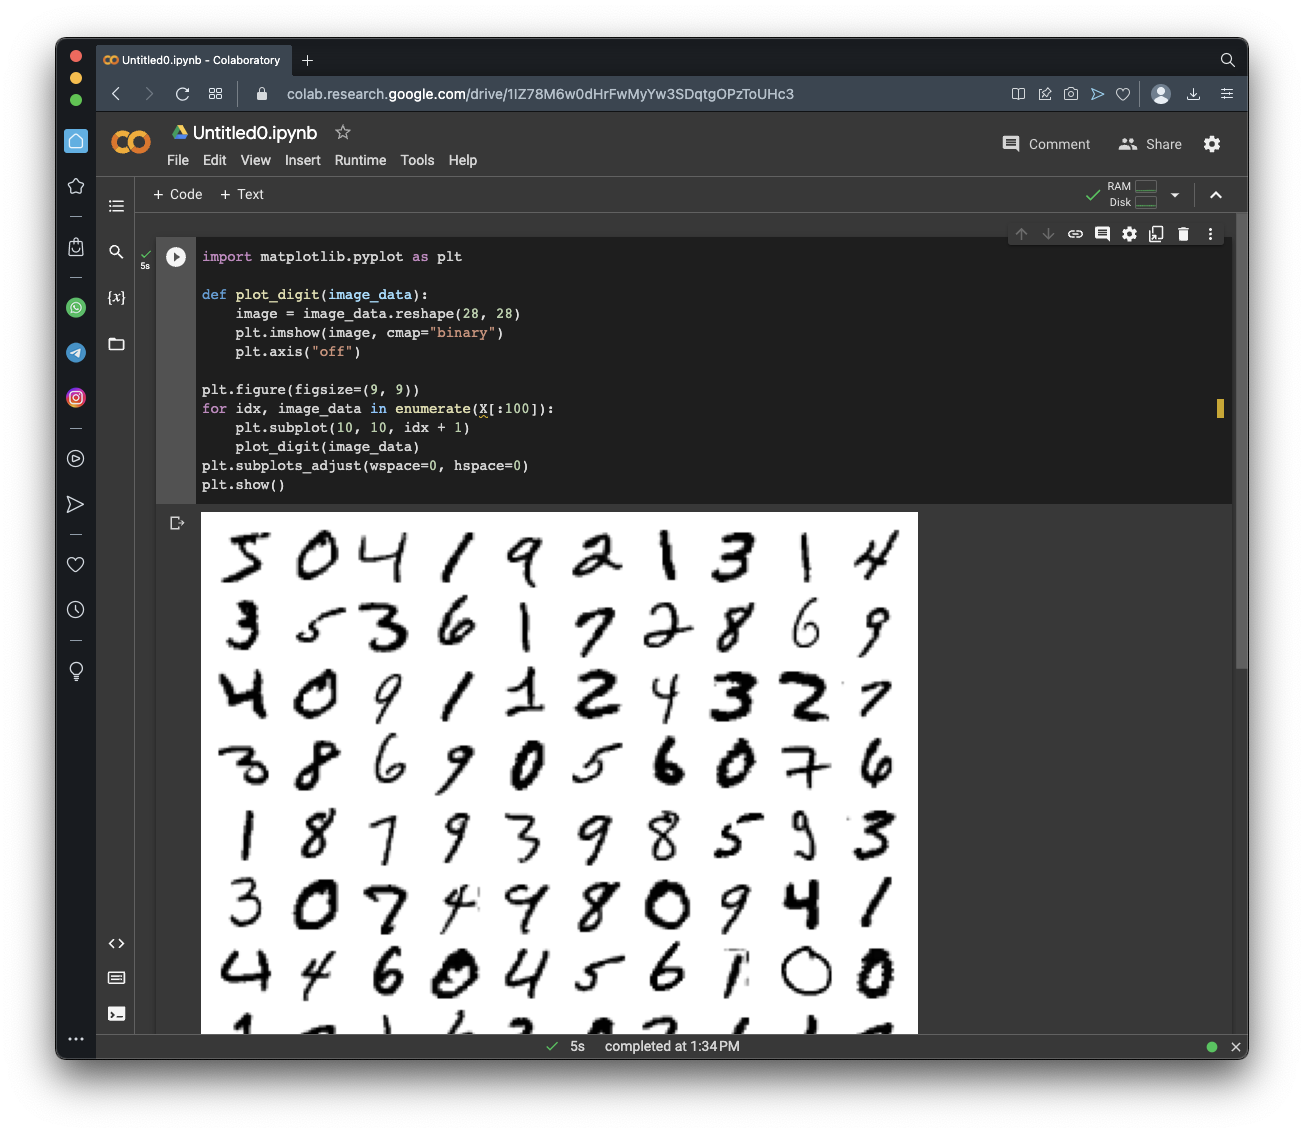
Task: Open code snippets panel
Action: tap(116, 943)
